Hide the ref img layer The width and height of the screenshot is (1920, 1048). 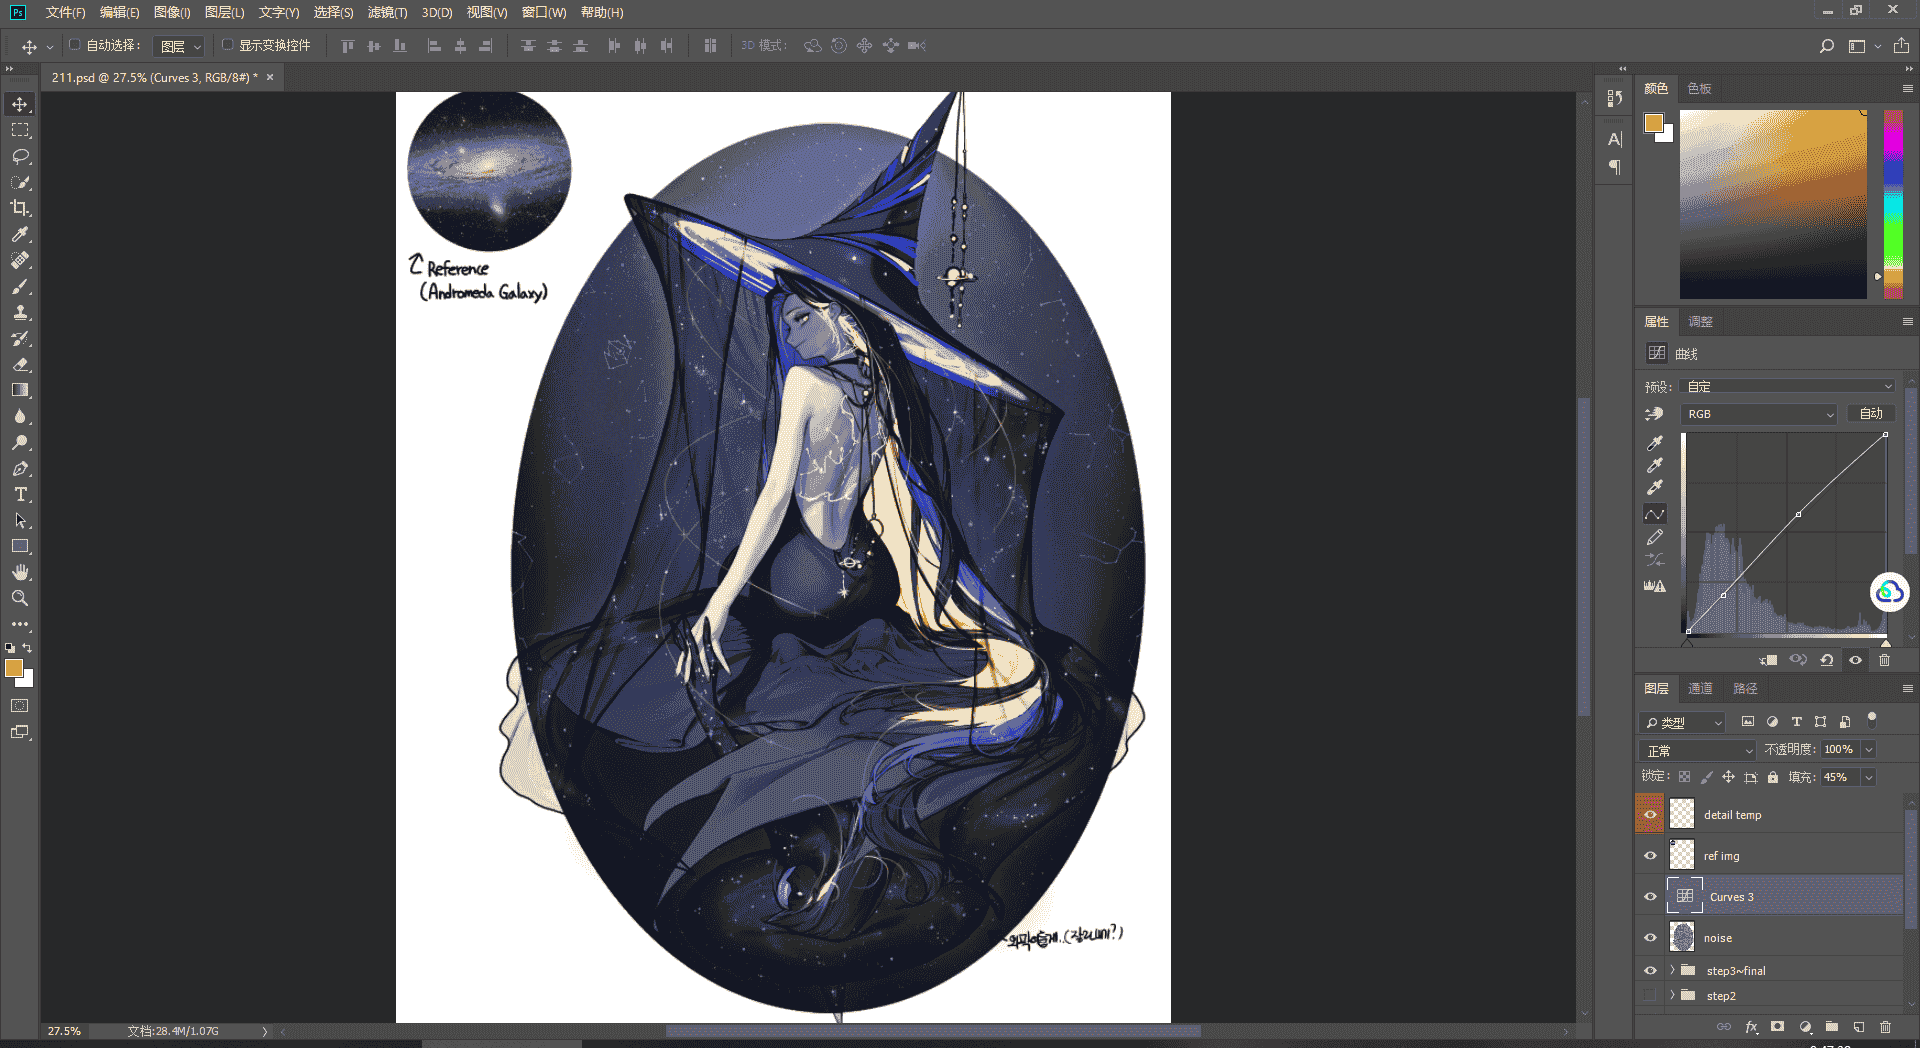1650,856
